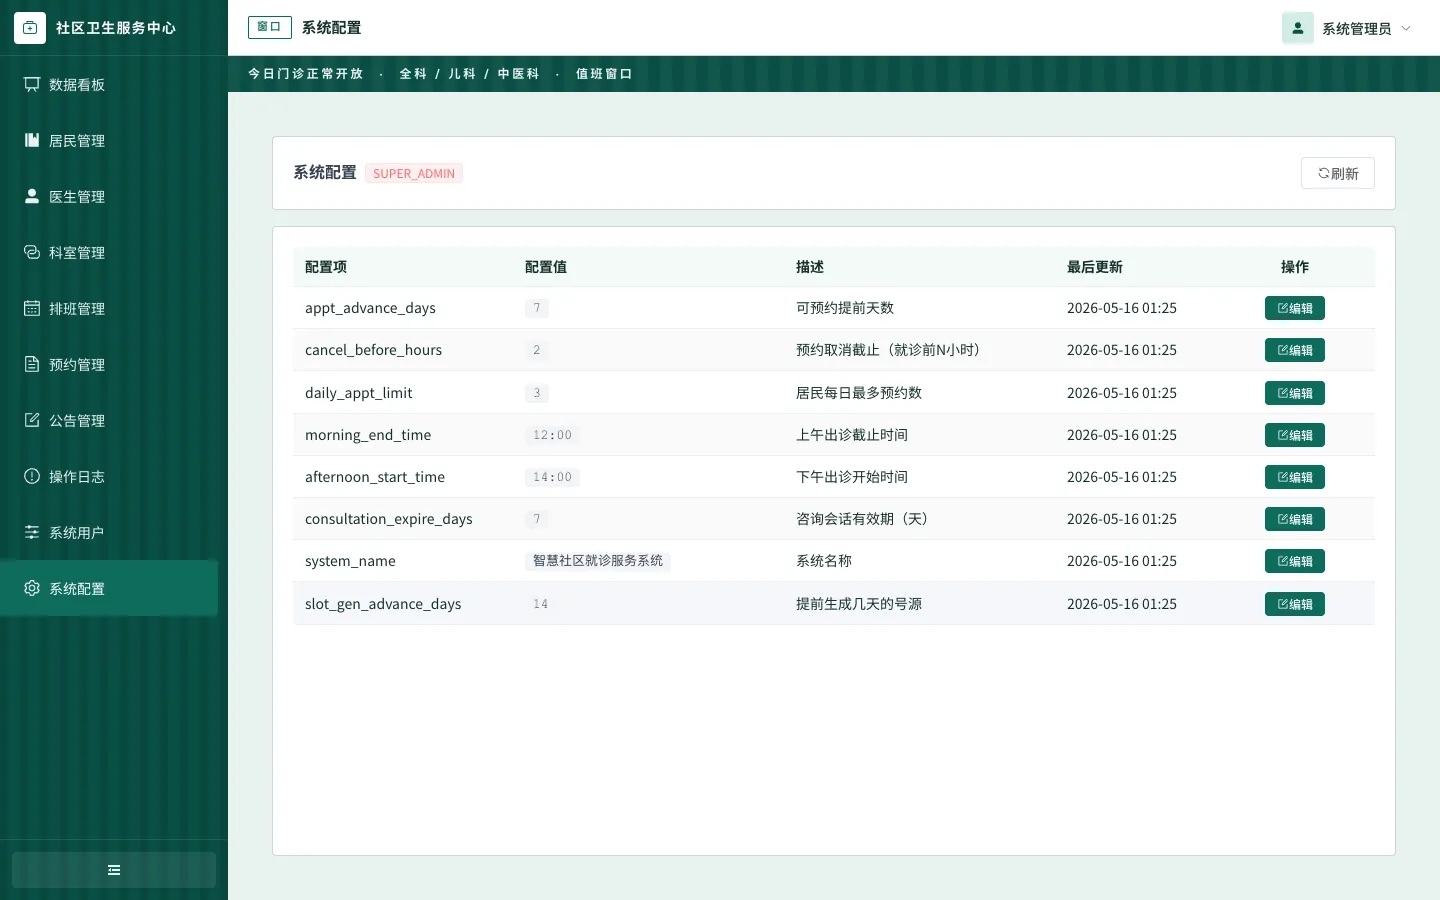Edit the daily_appt_limit setting
The width and height of the screenshot is (1440, 900).
click(x=1295, y=393)
